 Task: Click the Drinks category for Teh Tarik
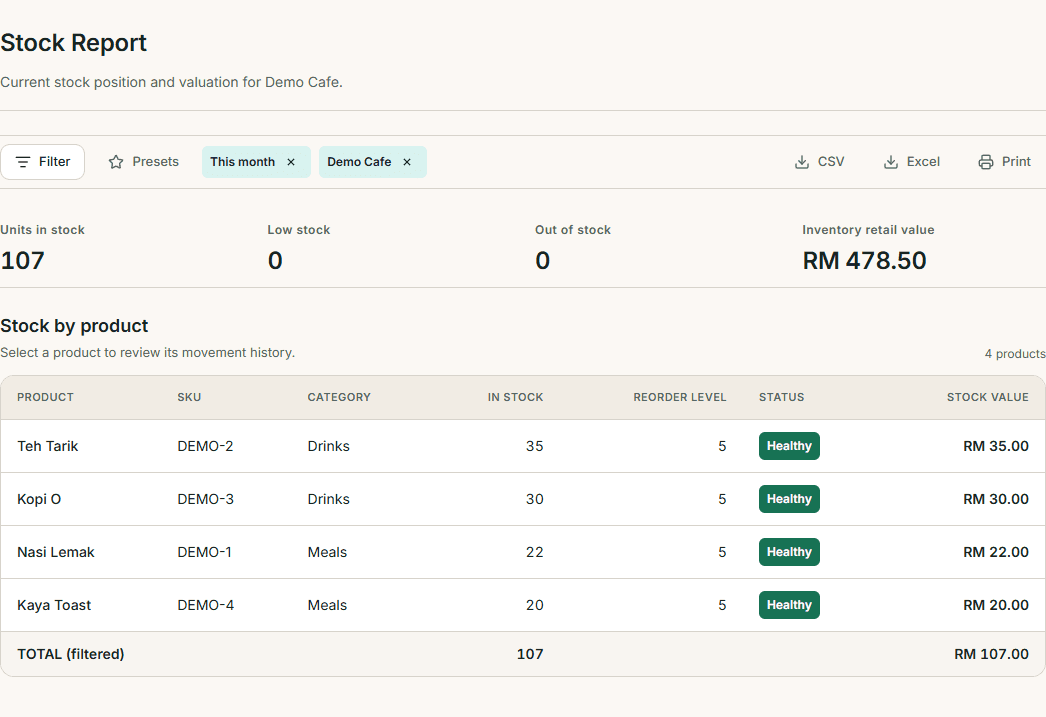click(x=328, y=446)
